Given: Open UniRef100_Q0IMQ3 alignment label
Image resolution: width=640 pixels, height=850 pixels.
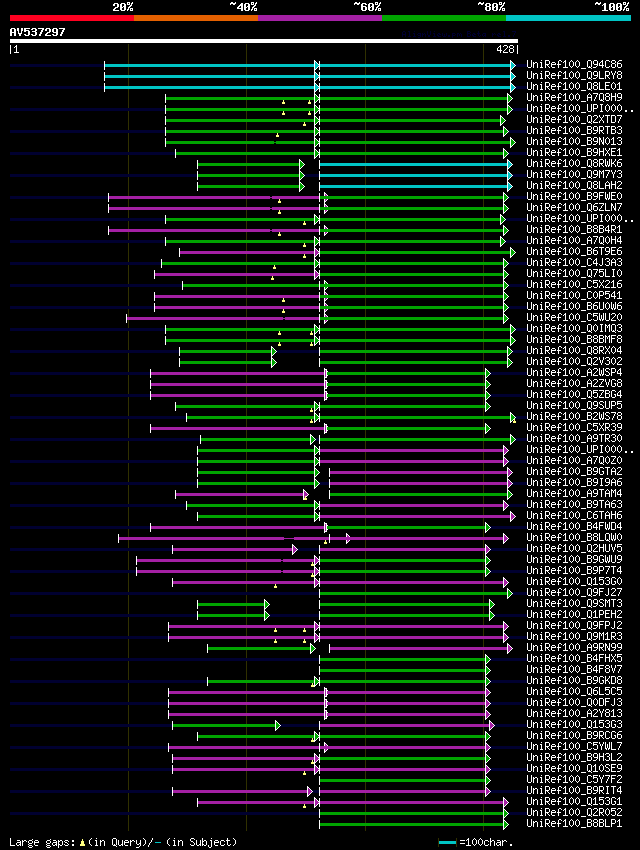Looking at the screenshot, I should click(574, 329).
